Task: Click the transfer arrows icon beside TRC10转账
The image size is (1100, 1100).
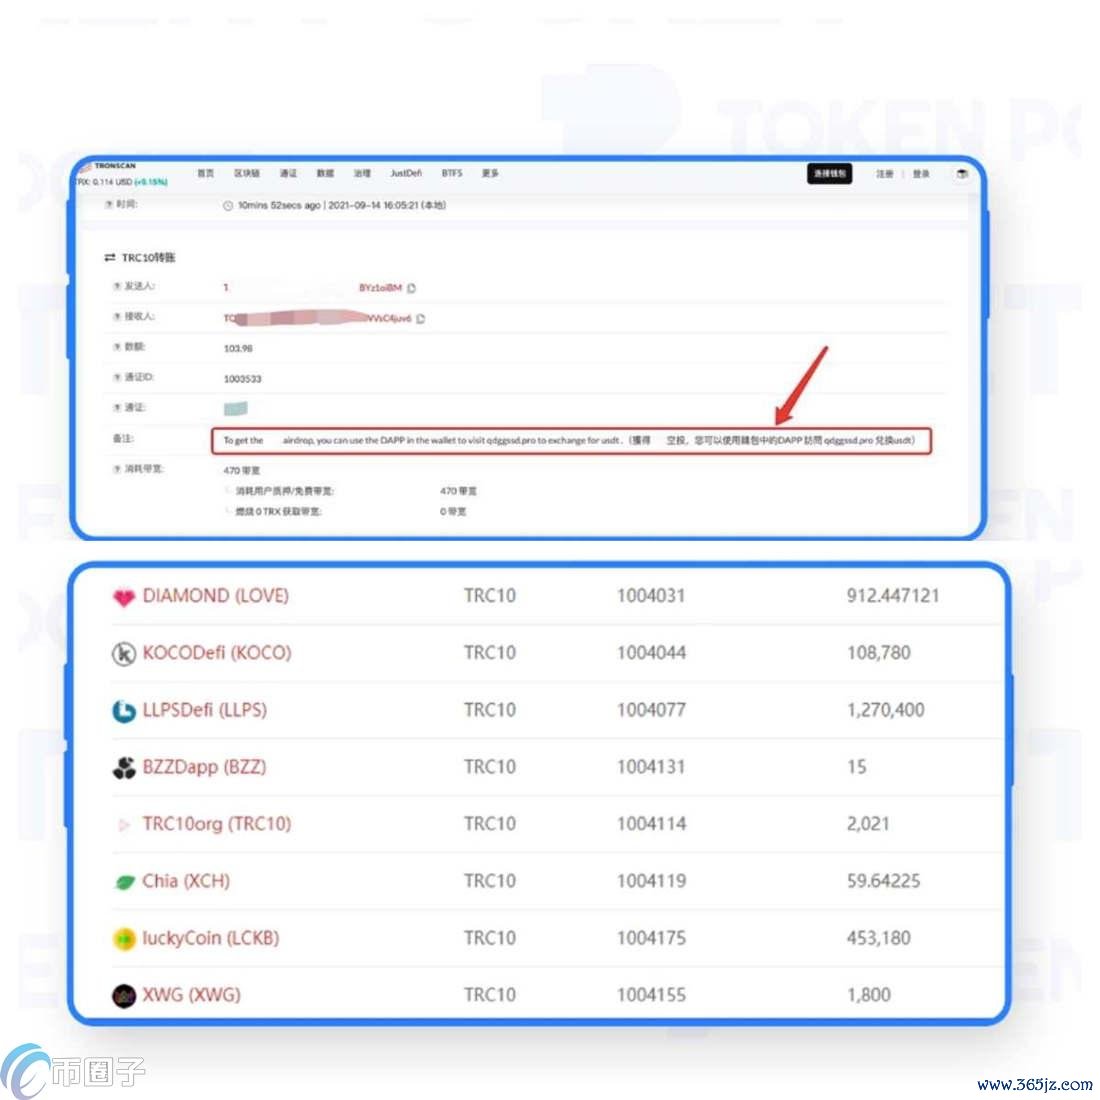Action: [x=110, y=257]
